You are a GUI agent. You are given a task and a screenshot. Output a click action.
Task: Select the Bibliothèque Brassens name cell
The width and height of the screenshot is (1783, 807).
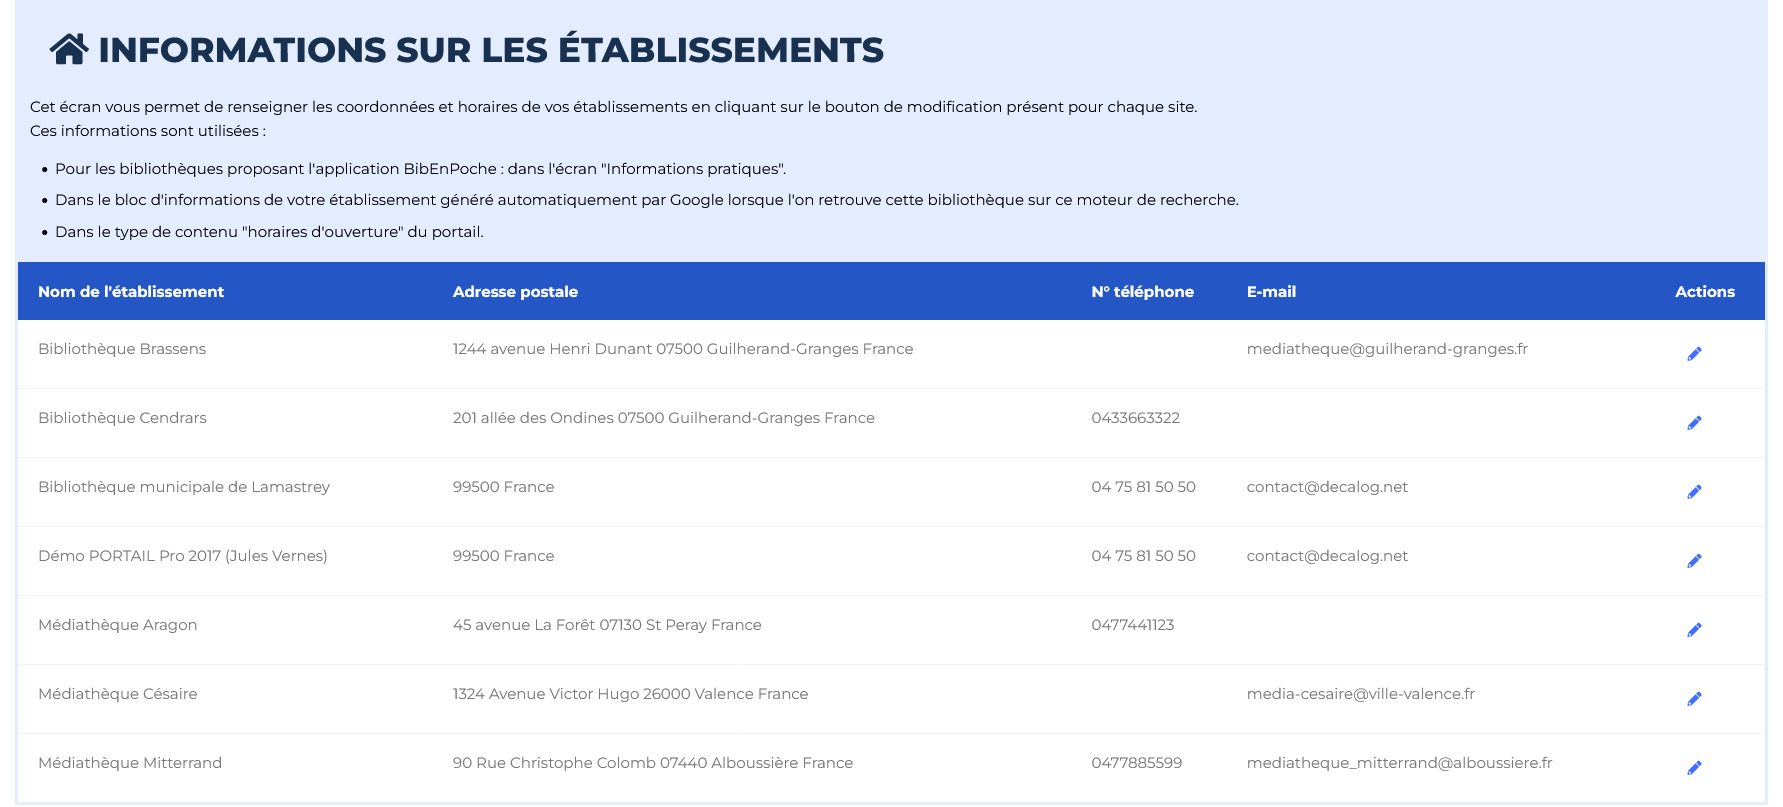point(122,349)
